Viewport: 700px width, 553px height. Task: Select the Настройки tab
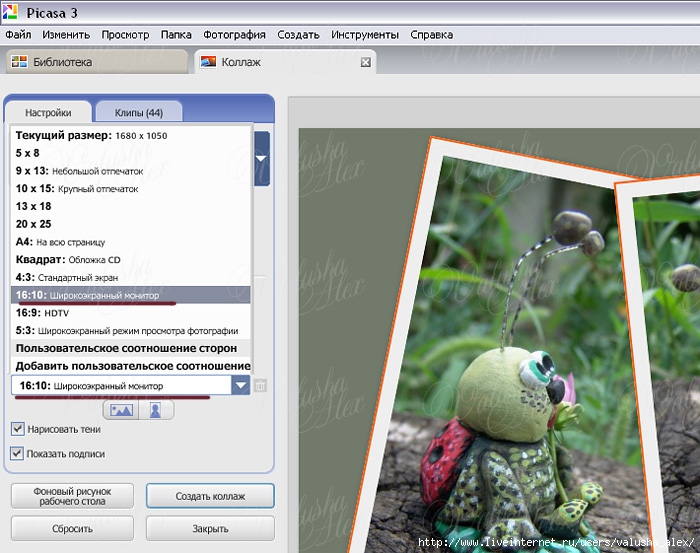click(48, 112)
